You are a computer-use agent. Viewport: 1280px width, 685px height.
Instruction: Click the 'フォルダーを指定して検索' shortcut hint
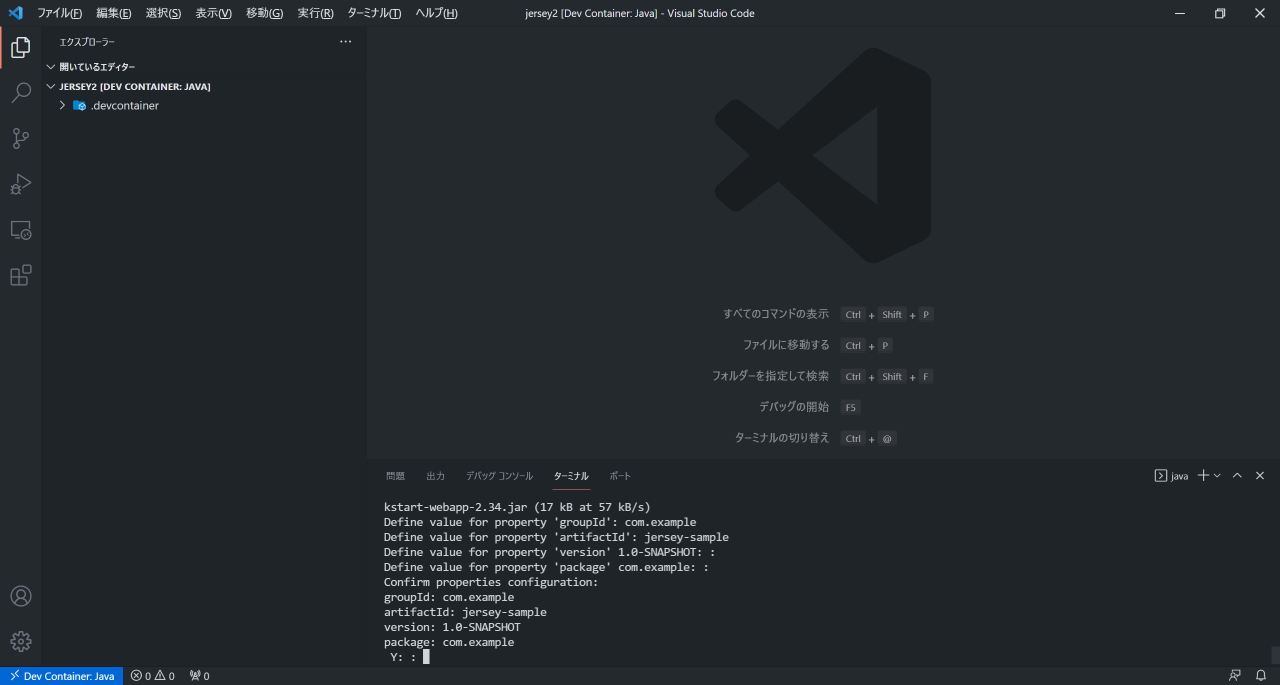(x=770, y=376)
